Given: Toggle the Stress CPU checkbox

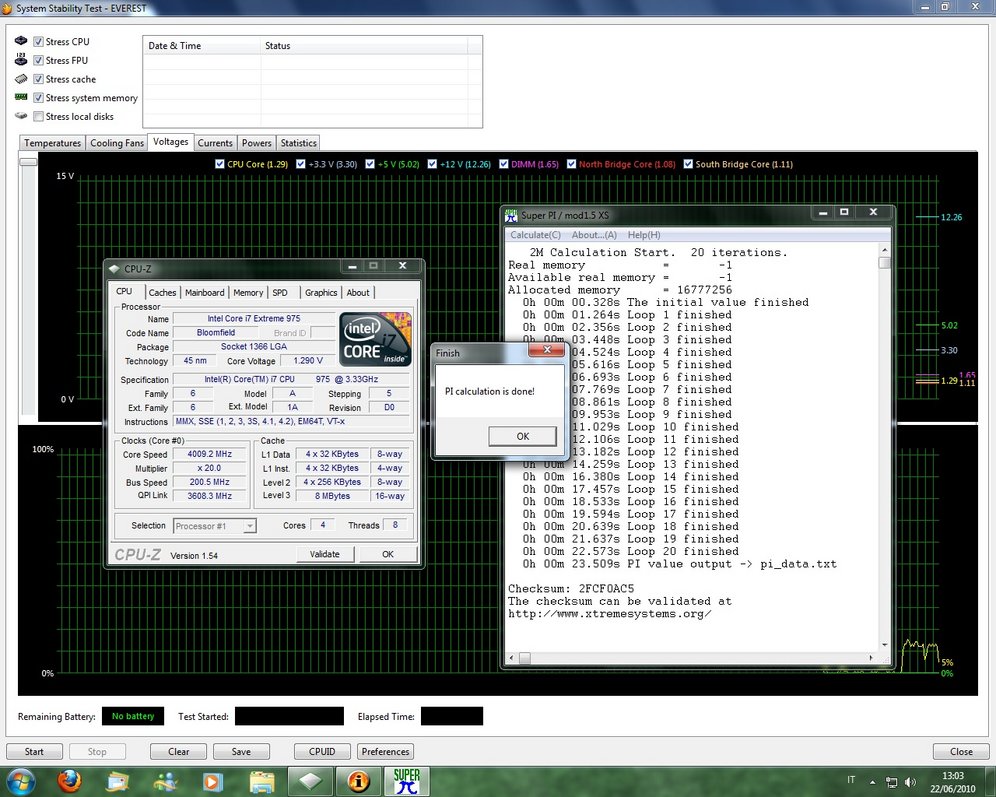Looking at the screenshot, I should pyautogui.click(x=39, y=41).
